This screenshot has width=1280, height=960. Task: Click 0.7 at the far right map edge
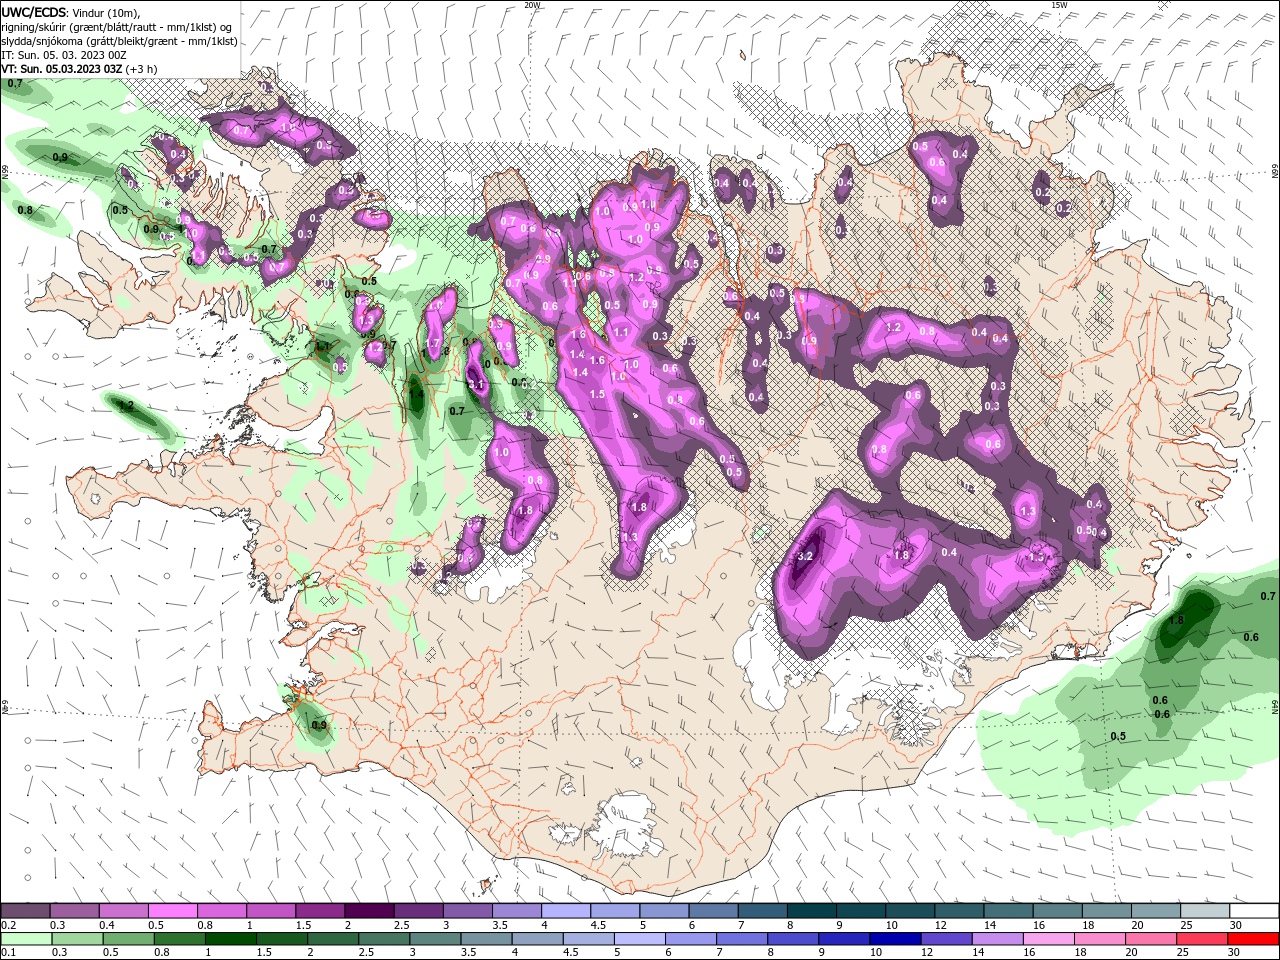(x=1268, y=596)
